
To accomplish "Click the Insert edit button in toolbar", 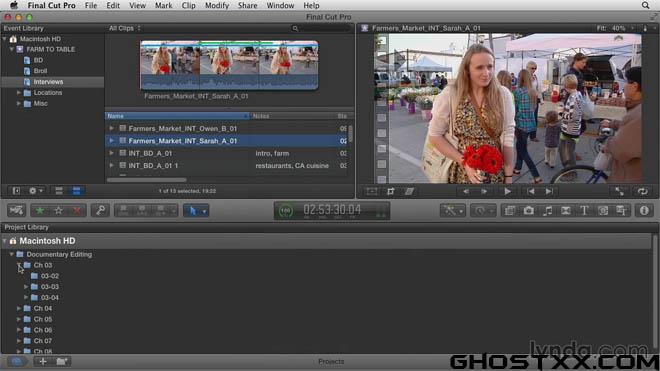I will point(142,210).
